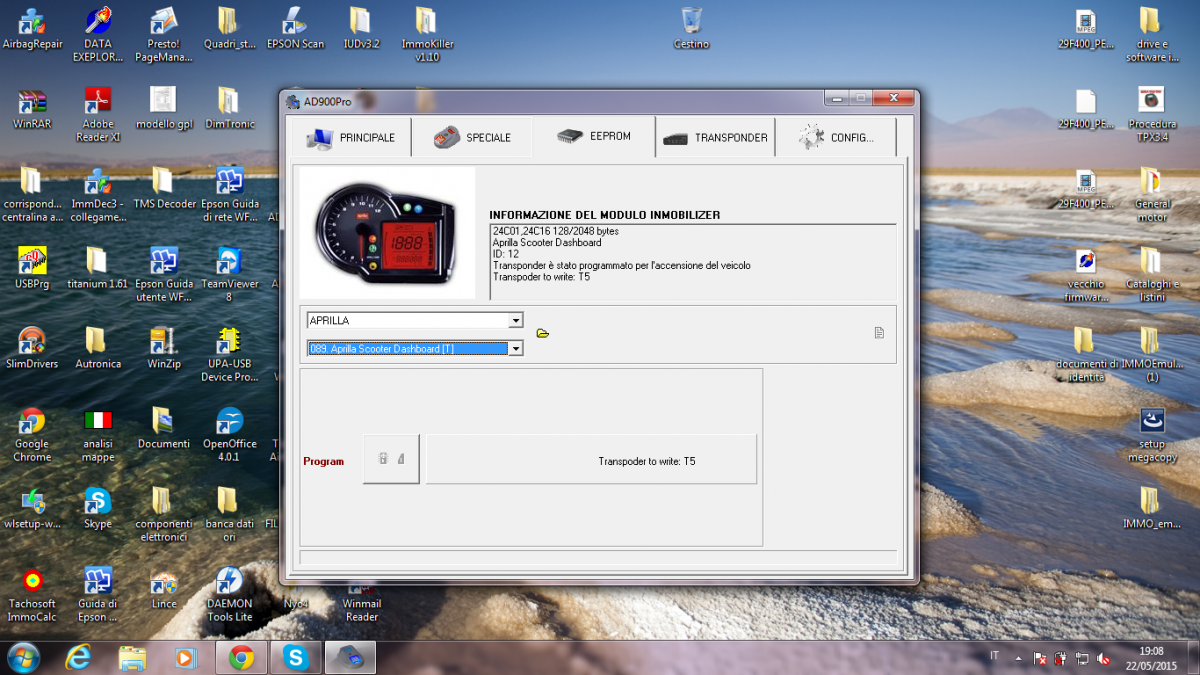
Task: Open TeamViewer 8 shortcut
Action: 229,274
